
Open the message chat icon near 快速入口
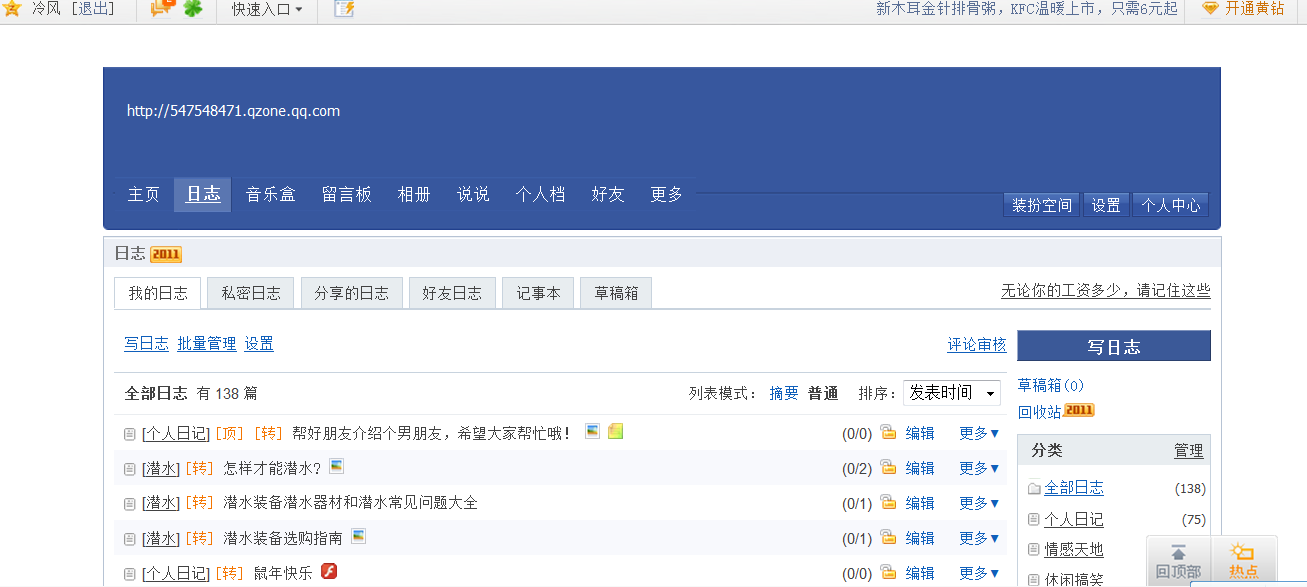(x=163, y=10)
